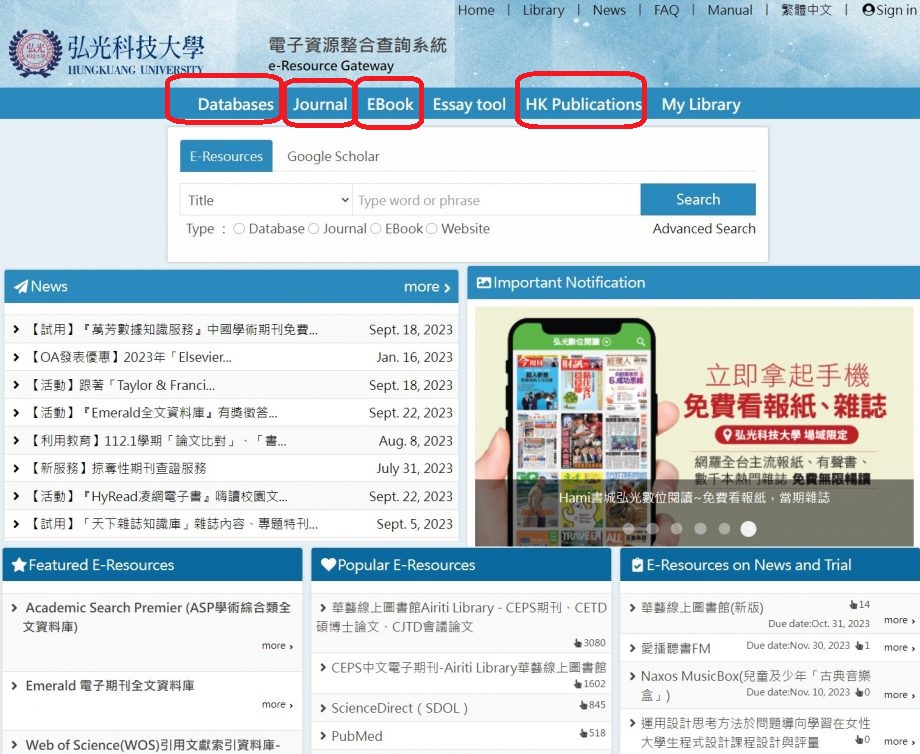Image resolution: width=920 pixels, height=754 pixels.
Task: Switch to the Google Scholar tab
Action: point(333,156)
